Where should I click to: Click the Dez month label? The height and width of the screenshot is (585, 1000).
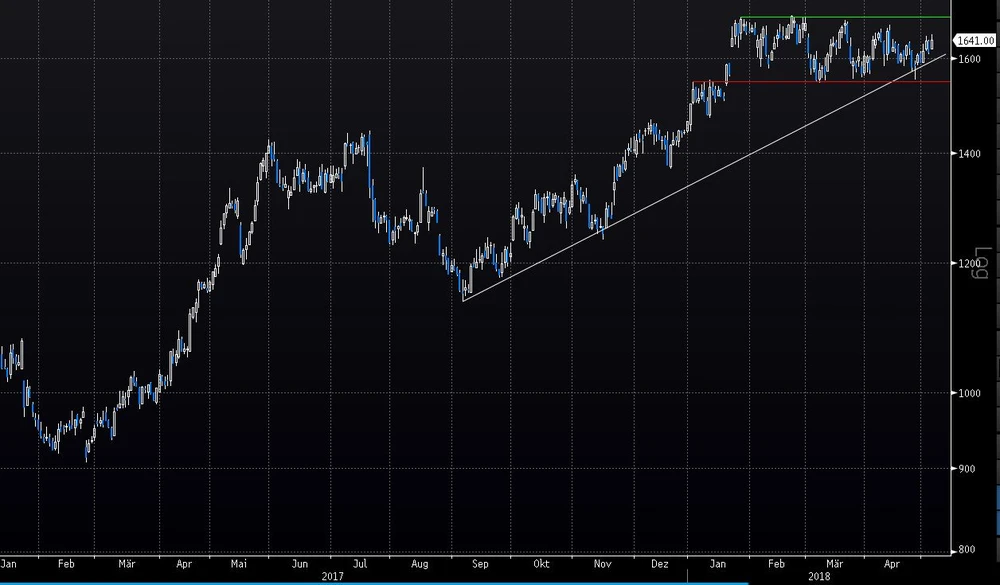pos(661,564)
